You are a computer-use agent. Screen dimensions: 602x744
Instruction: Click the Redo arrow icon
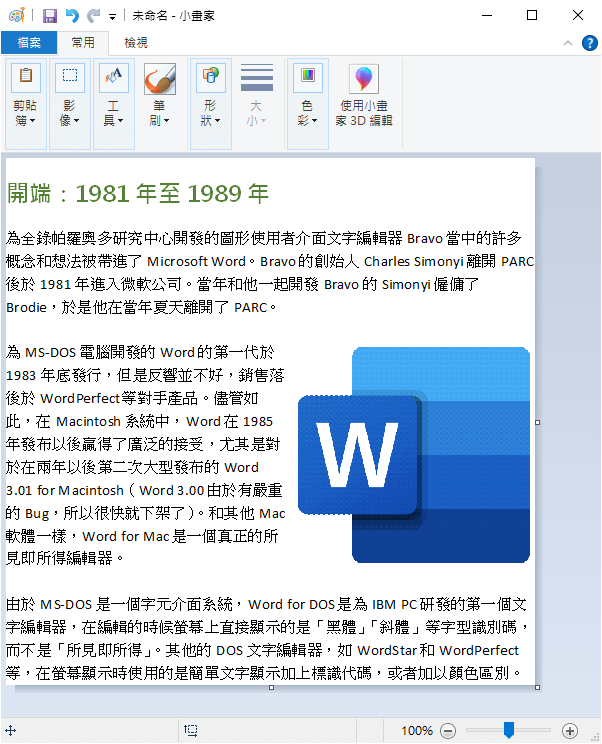[x=93, y=16]
